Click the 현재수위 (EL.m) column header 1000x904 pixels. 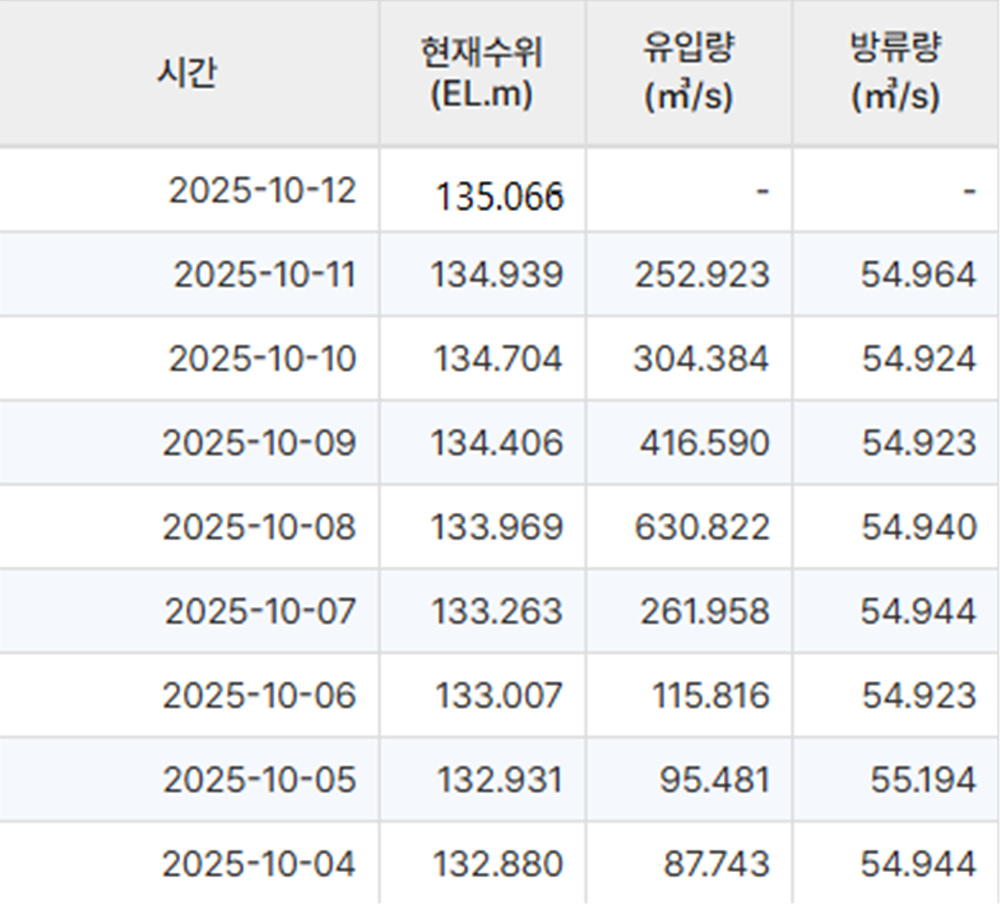[x=482, y=73]
